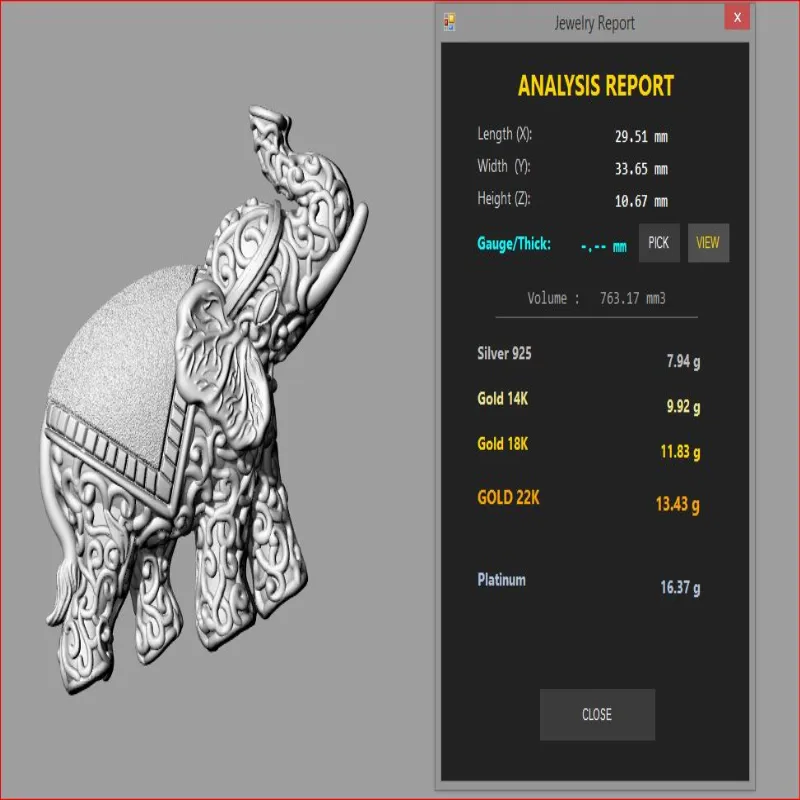This screenshot has height=800, width=800.
Task: Click the Width (Y) value 33.65 mm
Action: [x=641, y=169]
